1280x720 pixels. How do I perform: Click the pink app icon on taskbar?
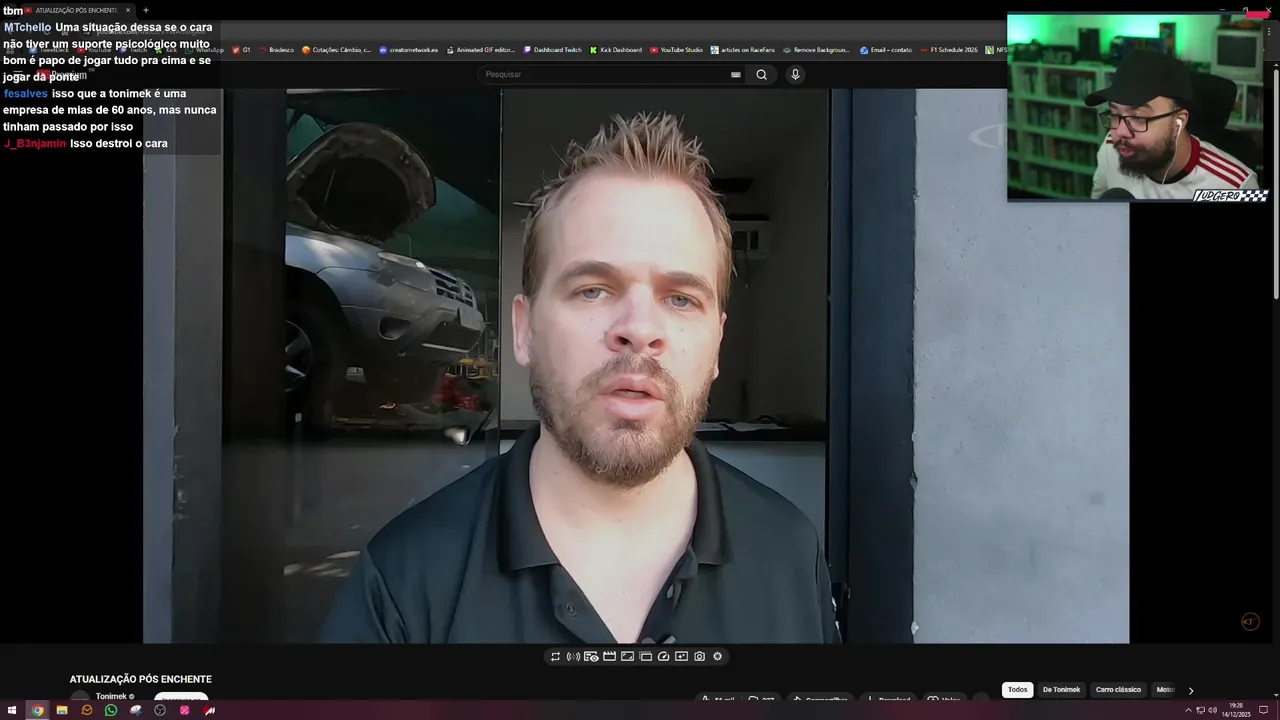[x=185, y=710]
